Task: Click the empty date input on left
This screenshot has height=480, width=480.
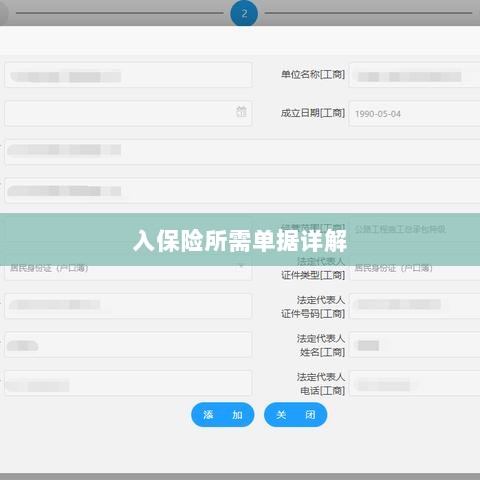Action: 128,114
